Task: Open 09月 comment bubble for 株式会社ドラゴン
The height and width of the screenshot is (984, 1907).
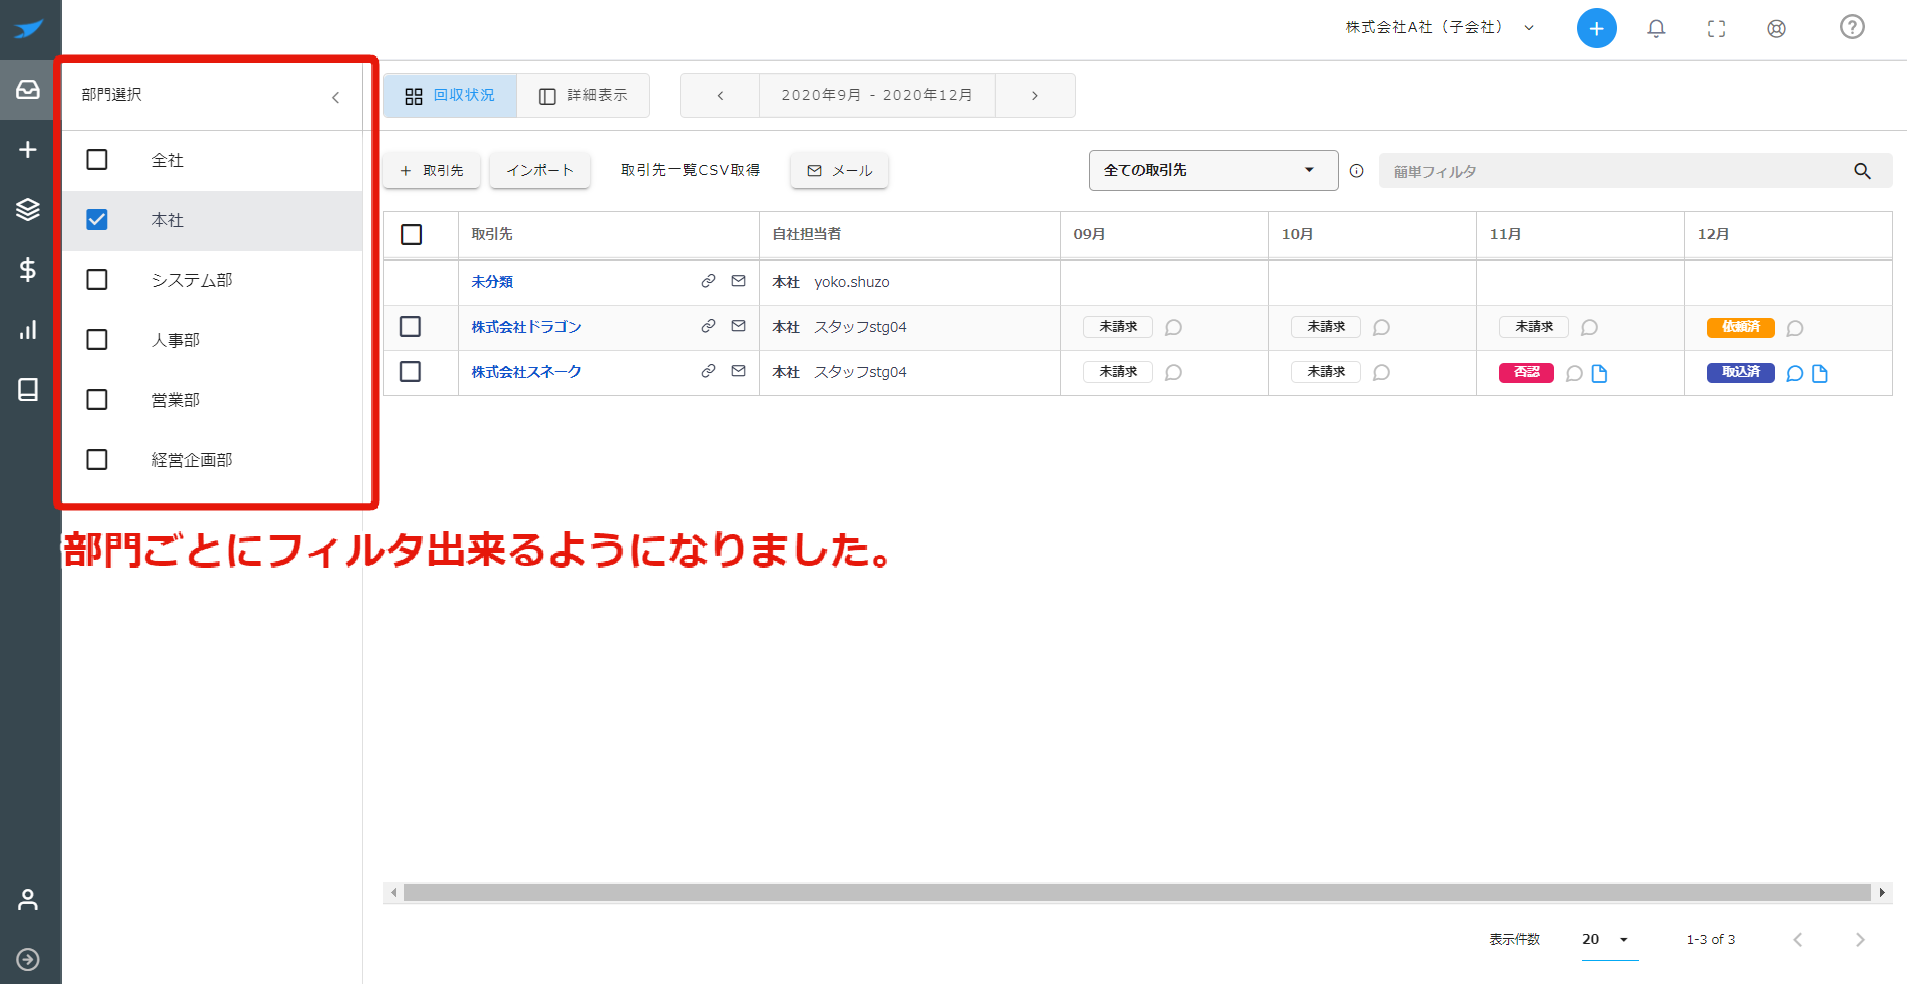Action: click(1173, 328)
